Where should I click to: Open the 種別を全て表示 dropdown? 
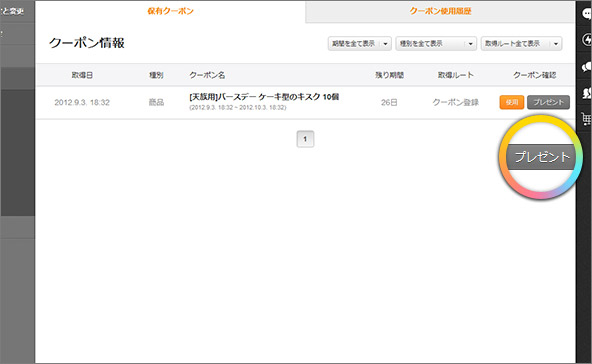click(436, 44)
